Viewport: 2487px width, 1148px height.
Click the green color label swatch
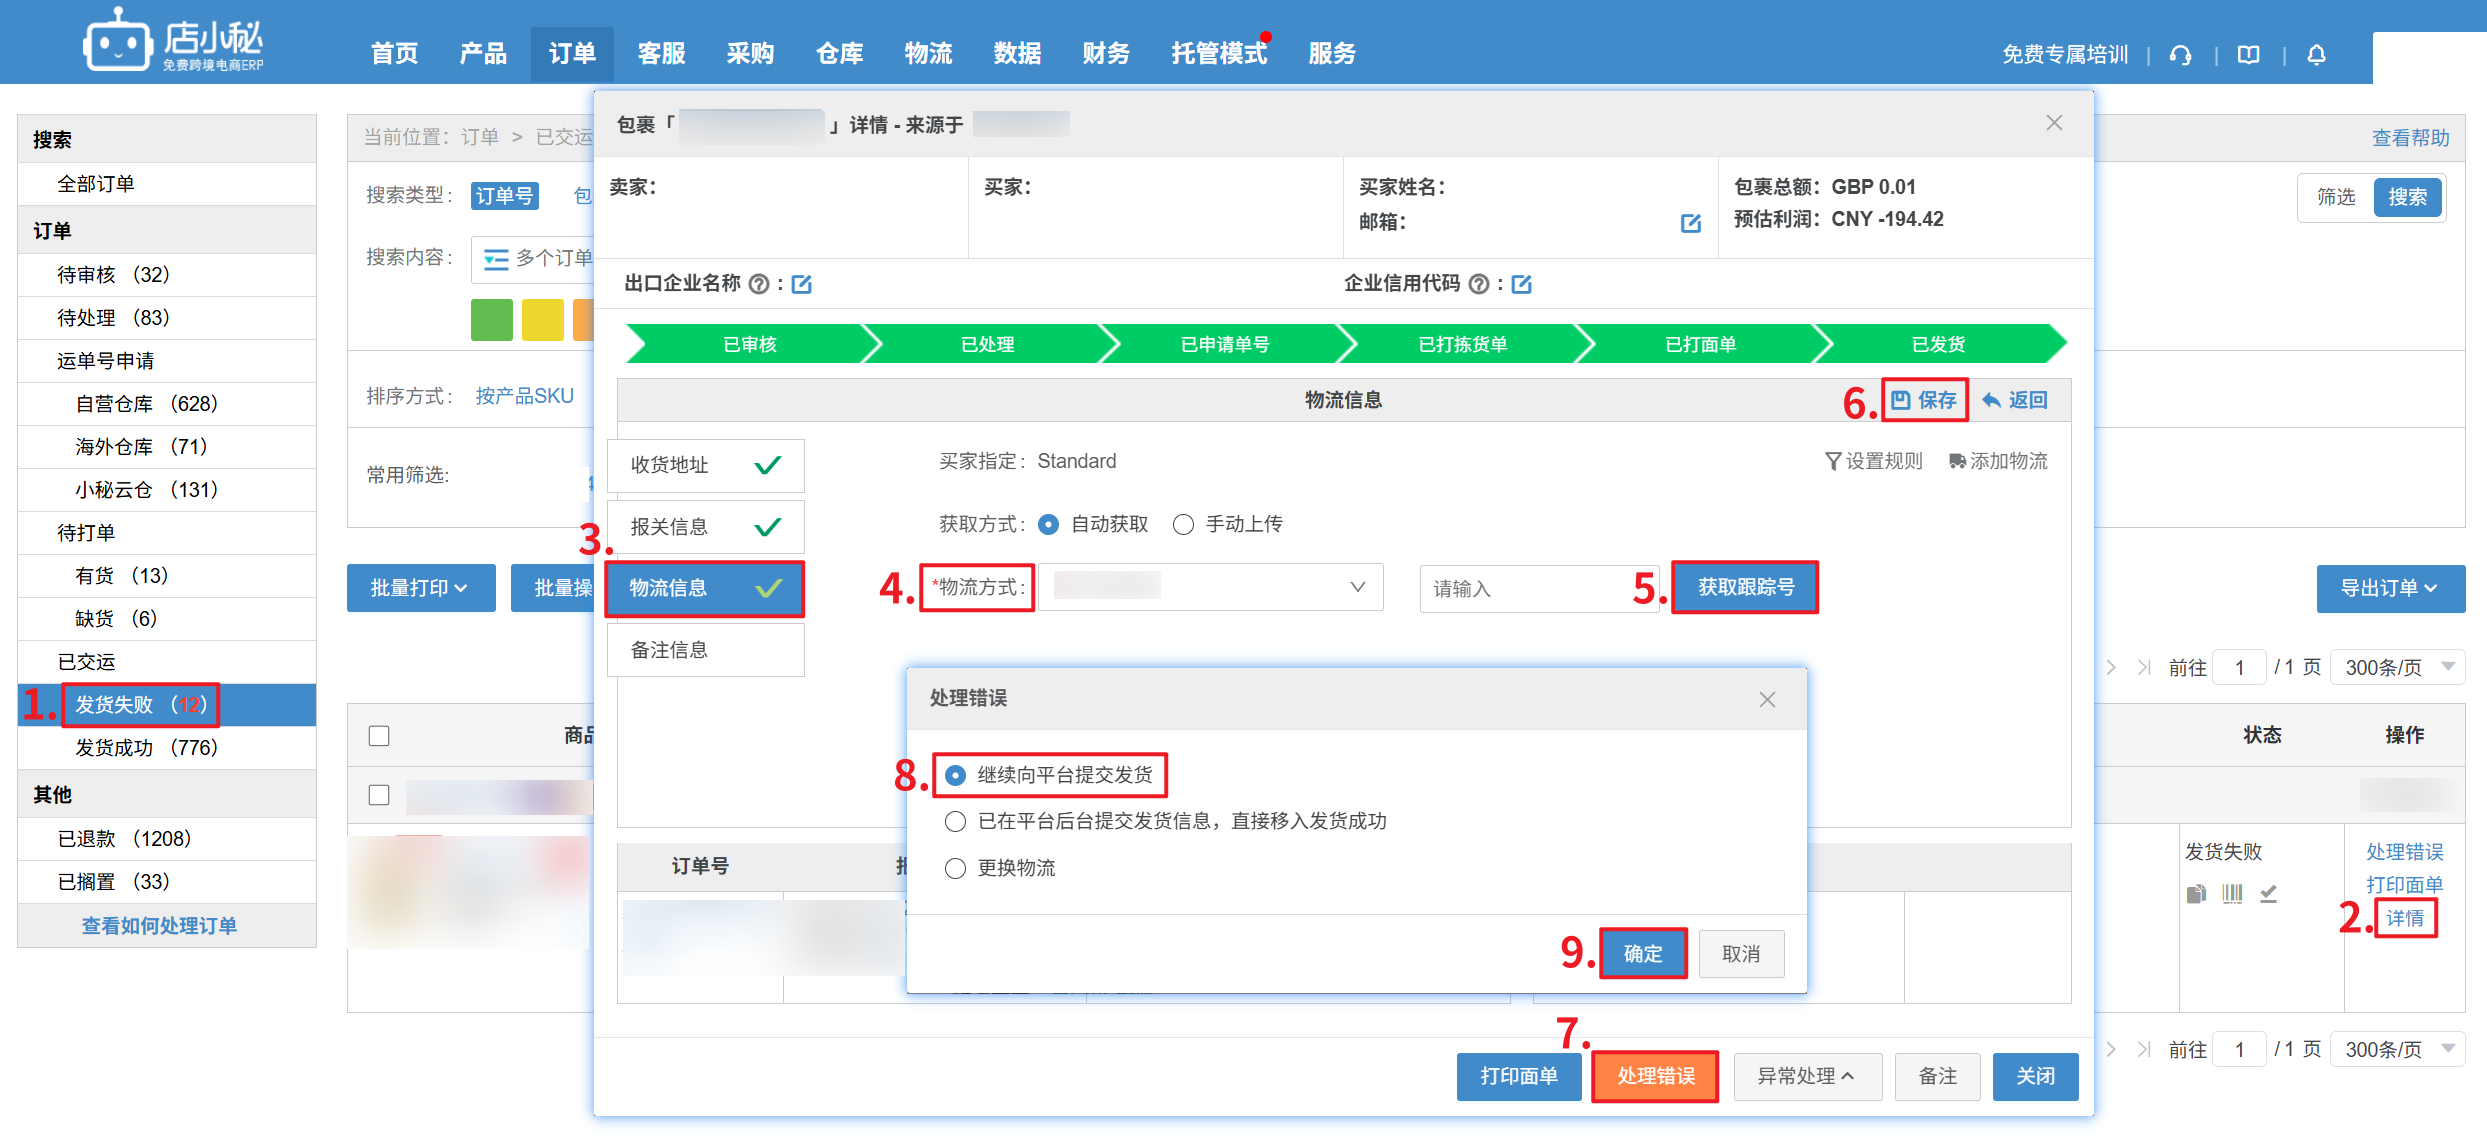pyautogui.click(x=491, y=320)
